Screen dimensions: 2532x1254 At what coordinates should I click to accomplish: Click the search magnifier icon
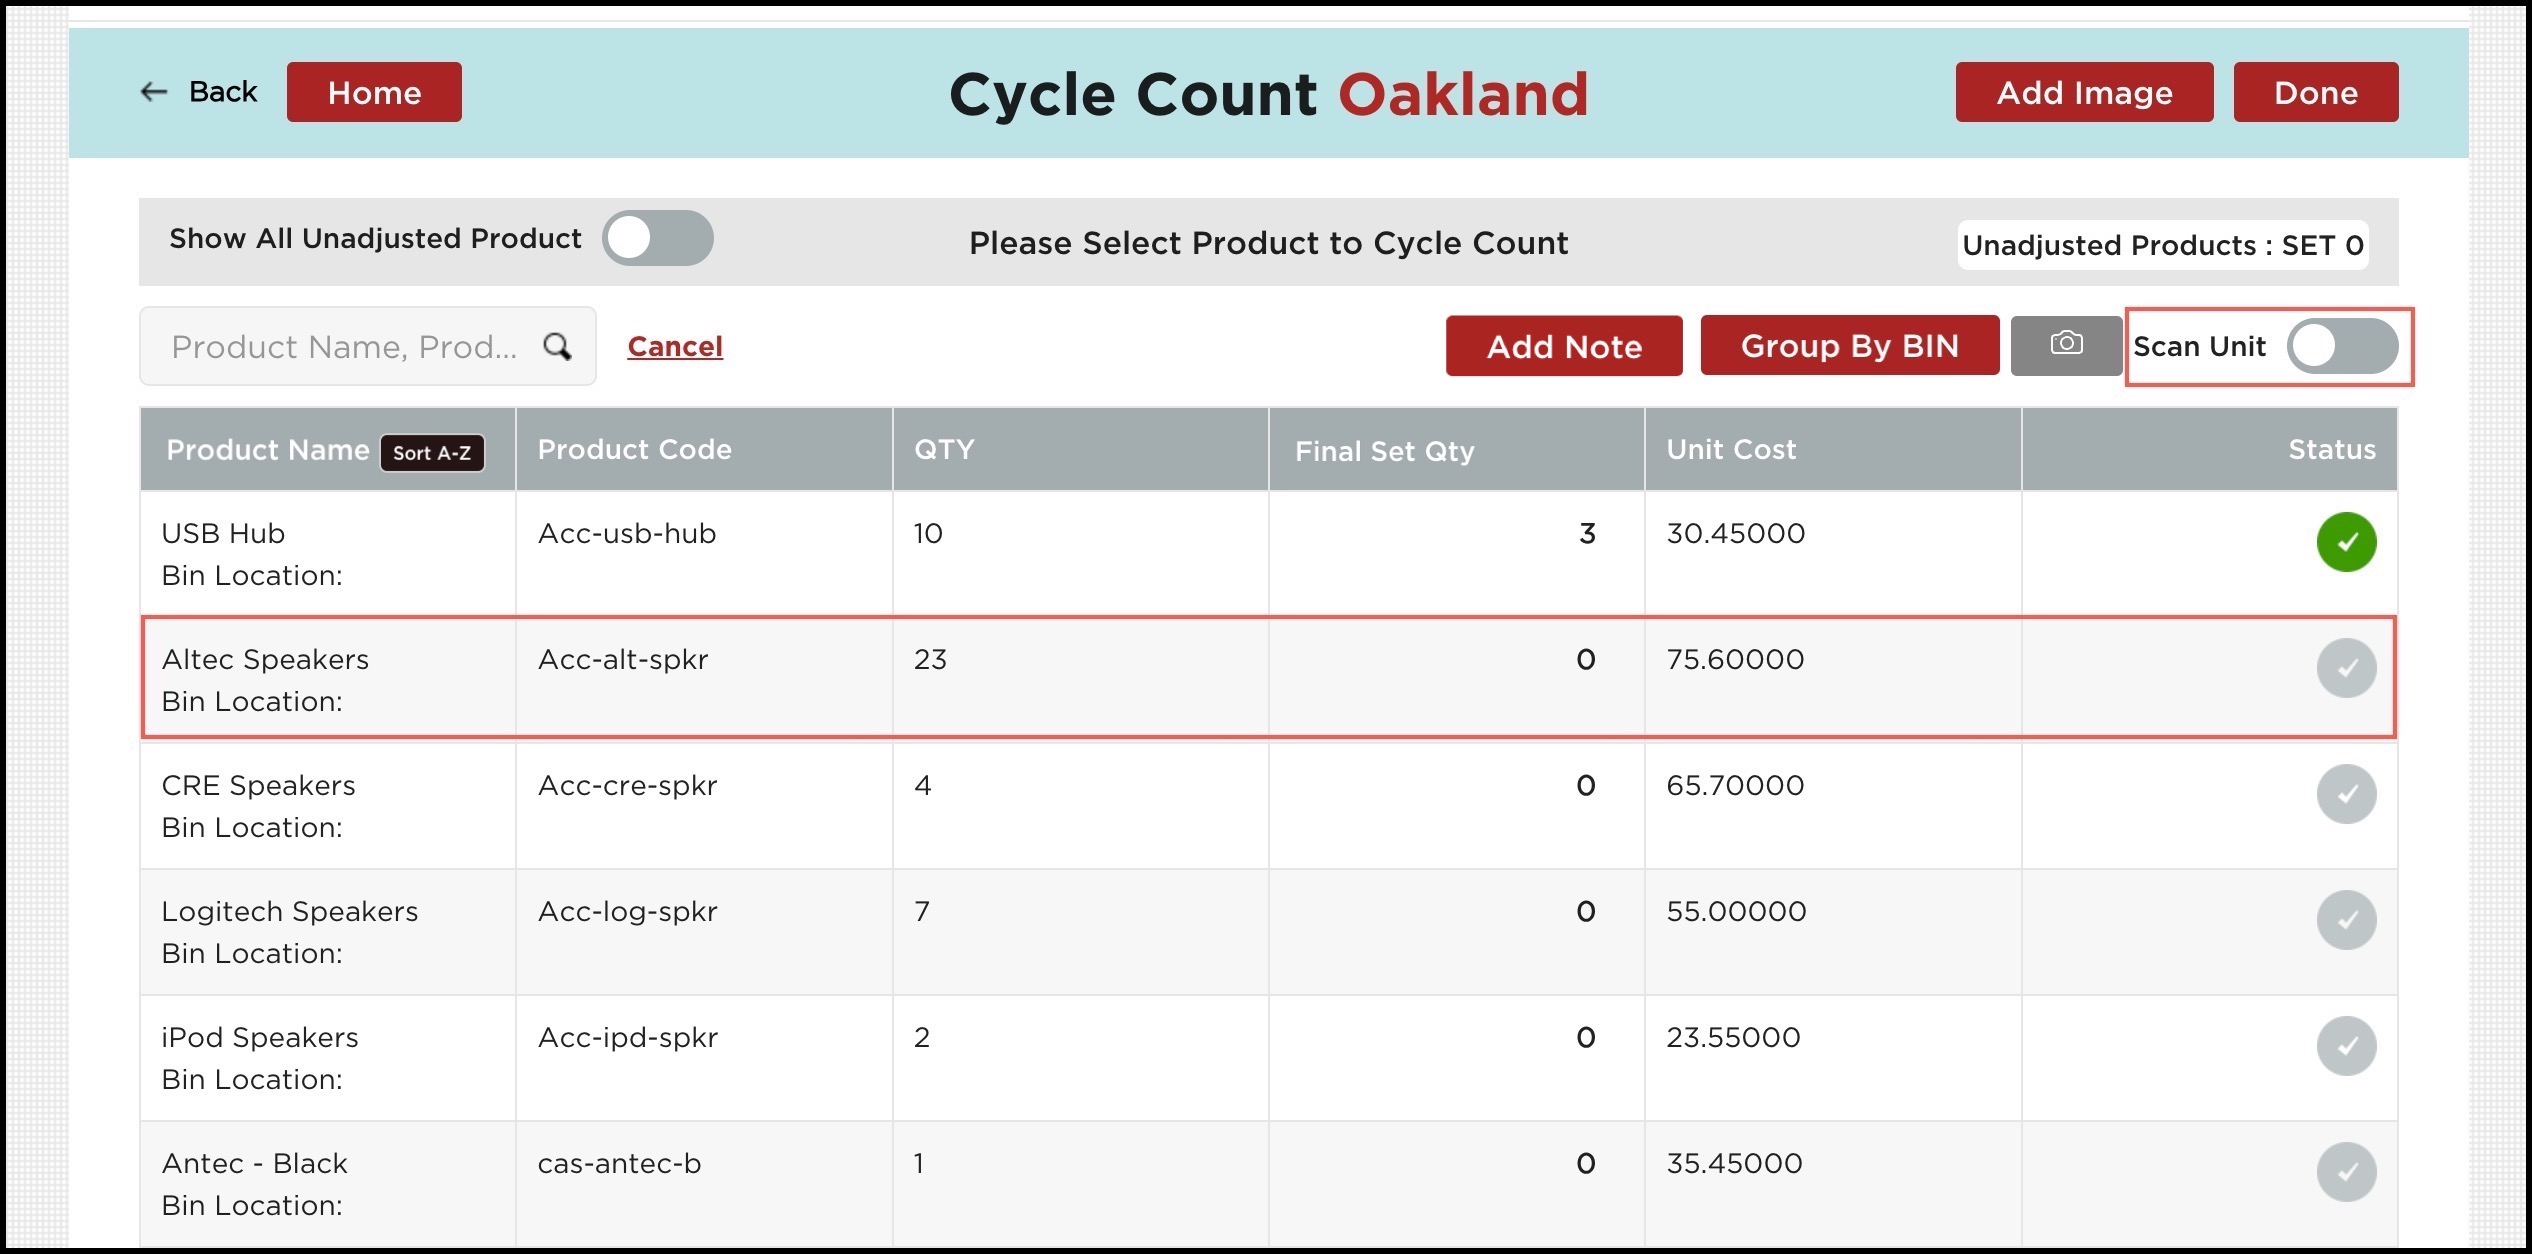557,347
